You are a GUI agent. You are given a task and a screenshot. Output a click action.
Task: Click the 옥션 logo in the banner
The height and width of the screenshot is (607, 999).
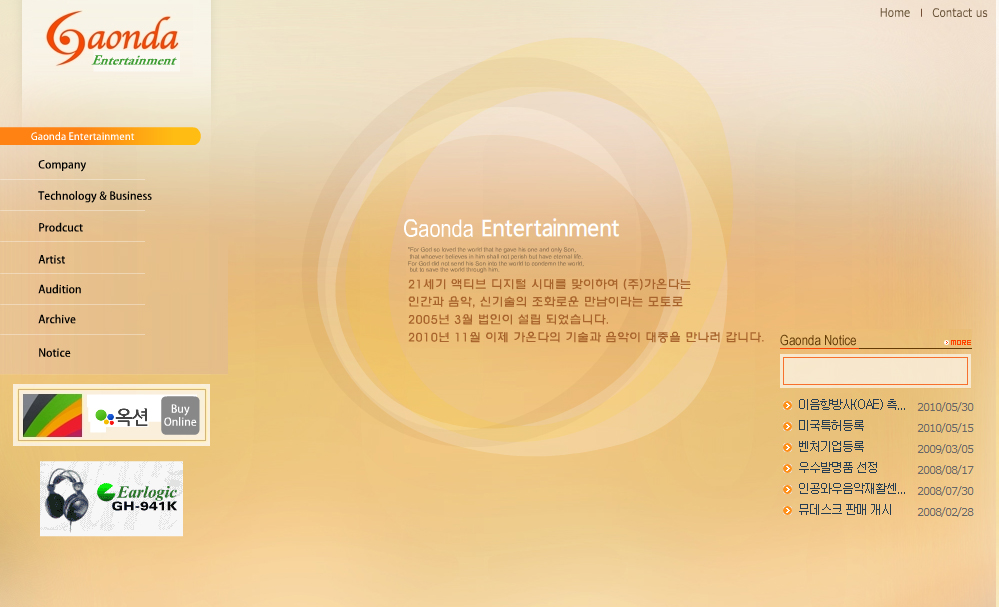122,417
